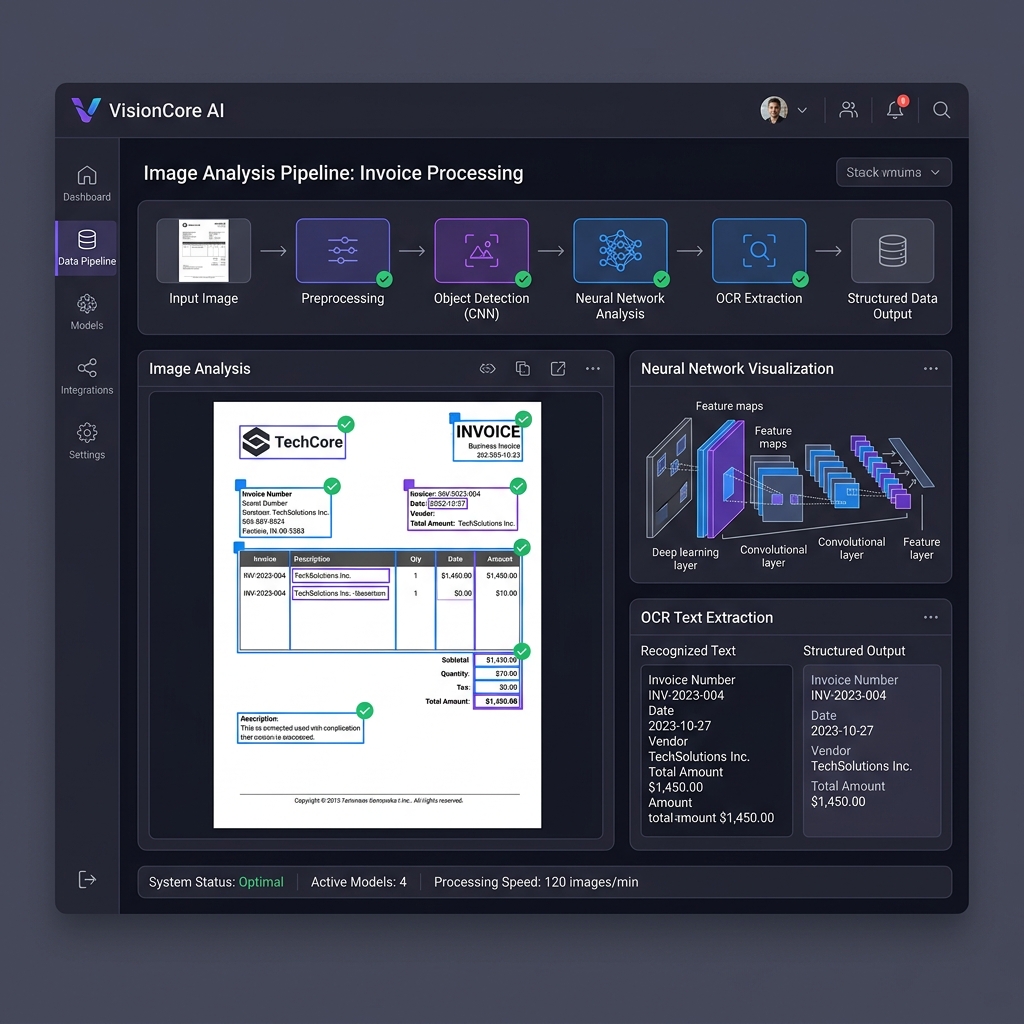Click structured output Total Amount $1,450.00

(838, 801)
